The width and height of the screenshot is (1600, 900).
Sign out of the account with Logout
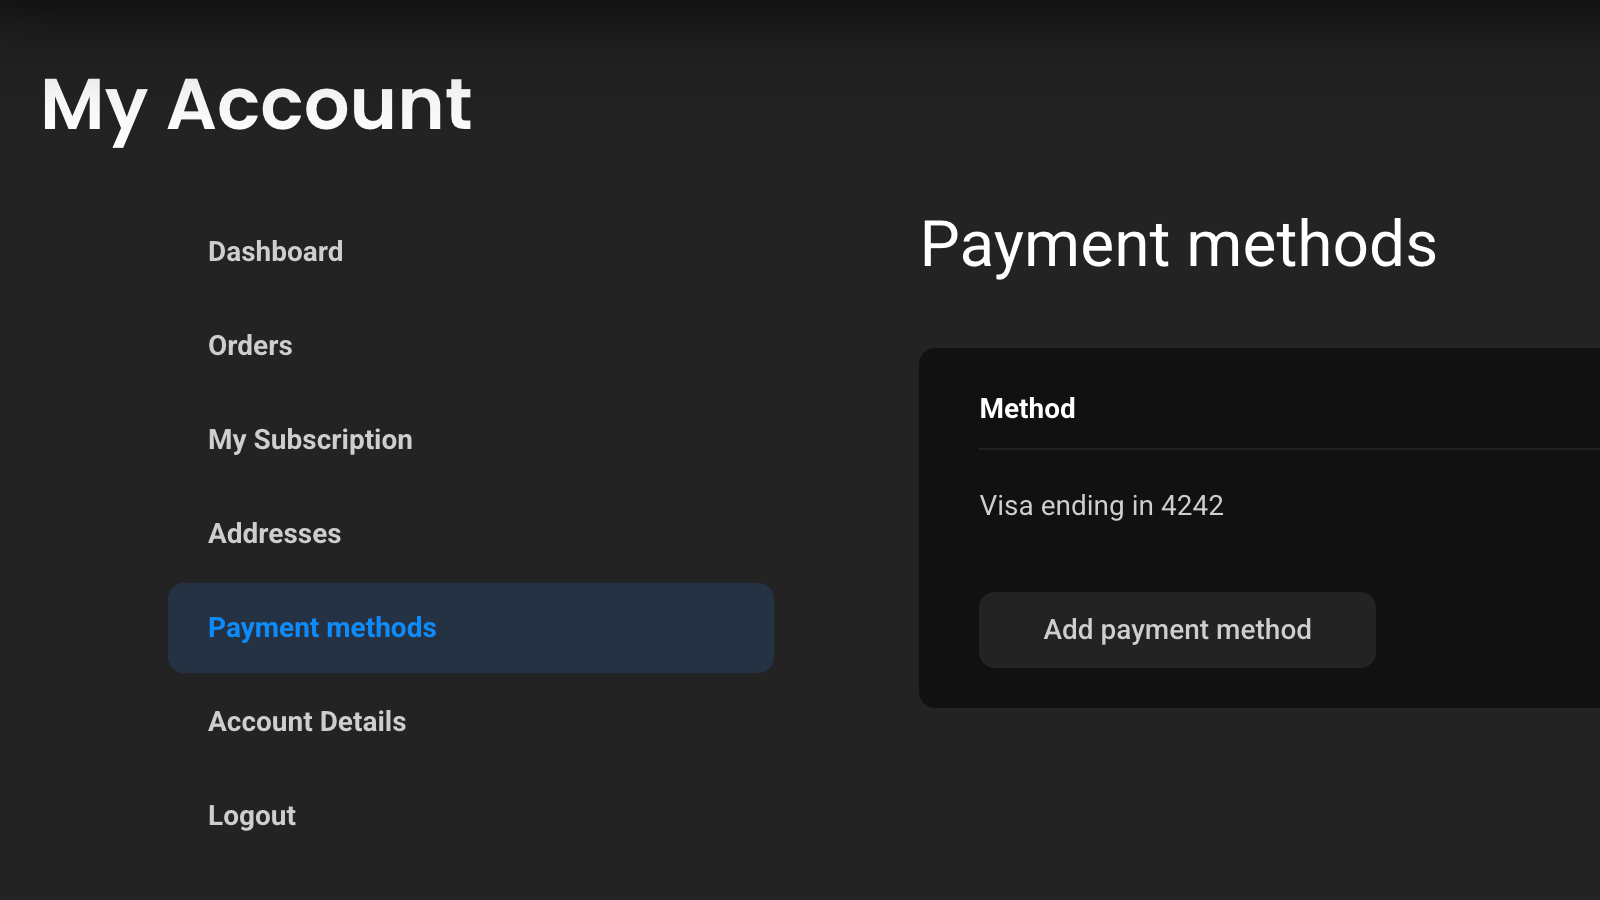point(252,815)
